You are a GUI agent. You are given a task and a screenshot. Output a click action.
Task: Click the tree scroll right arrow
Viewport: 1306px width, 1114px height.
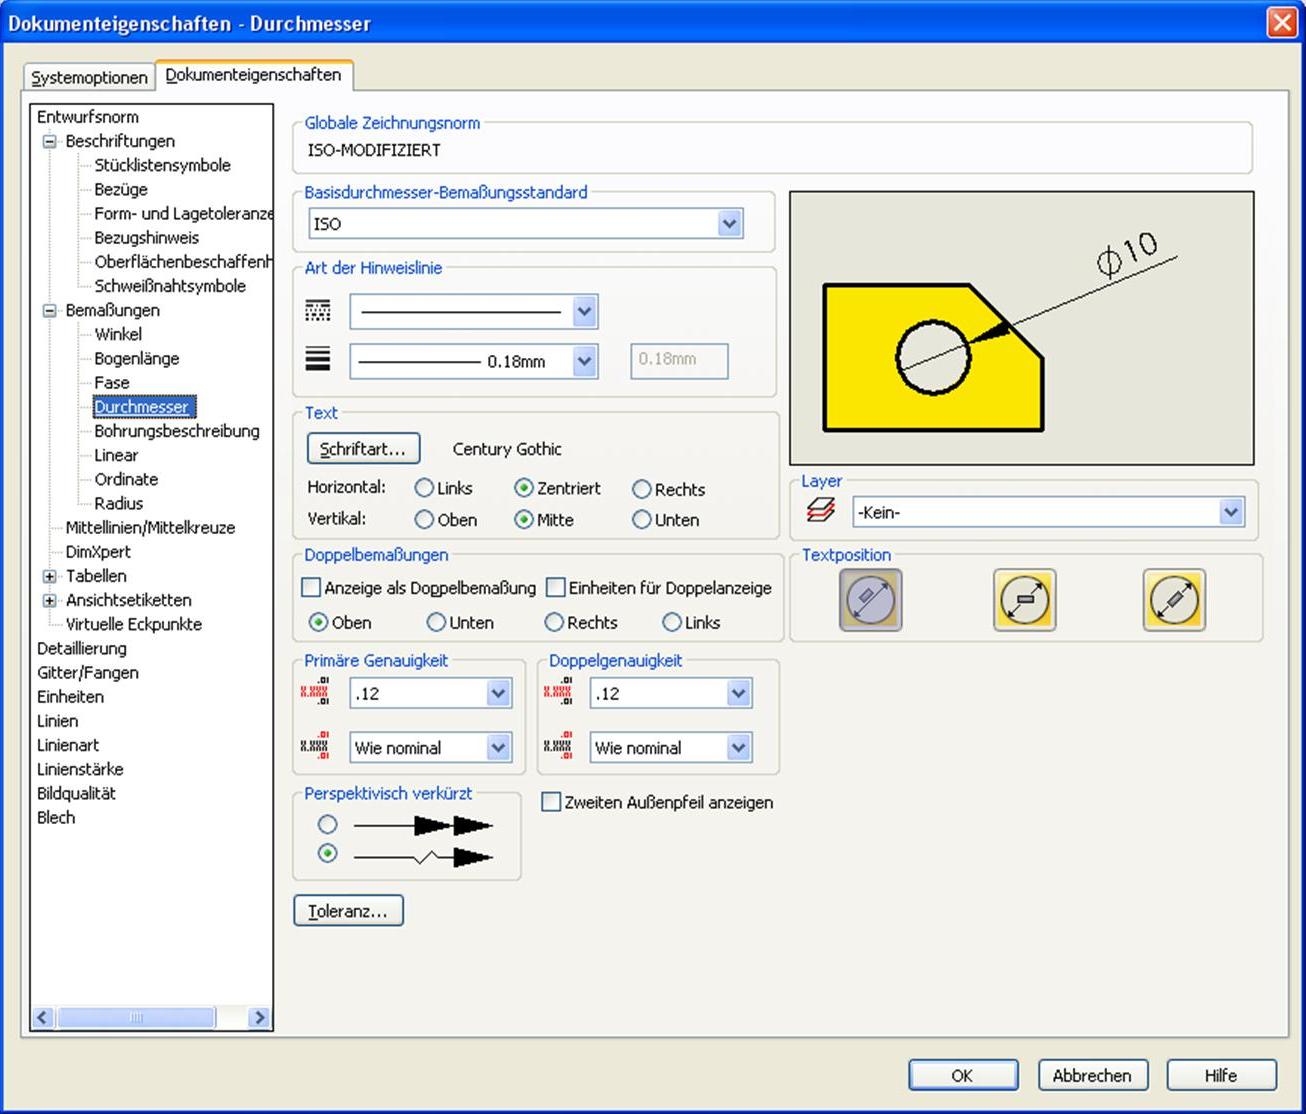[x=259, y=1018]
